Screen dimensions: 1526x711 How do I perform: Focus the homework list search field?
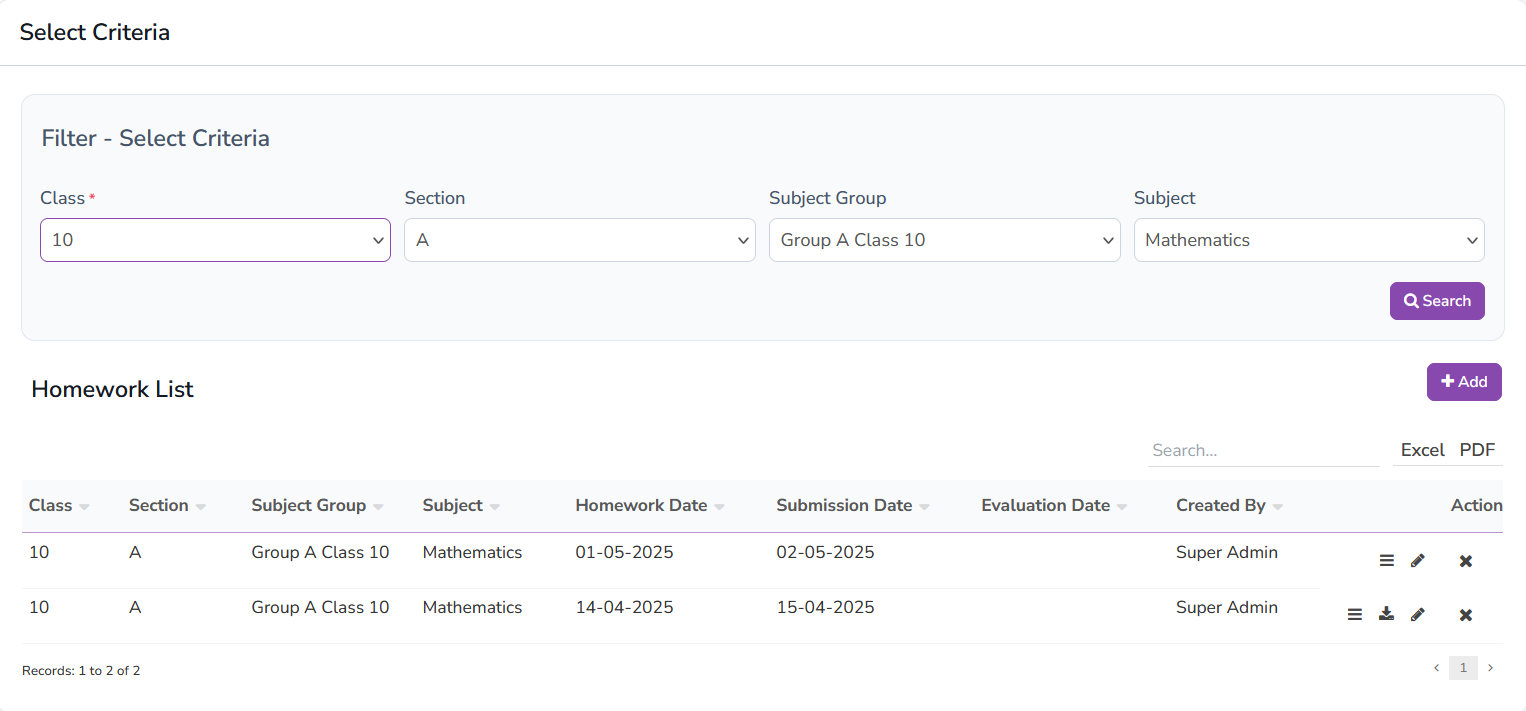coord(1263,451)
